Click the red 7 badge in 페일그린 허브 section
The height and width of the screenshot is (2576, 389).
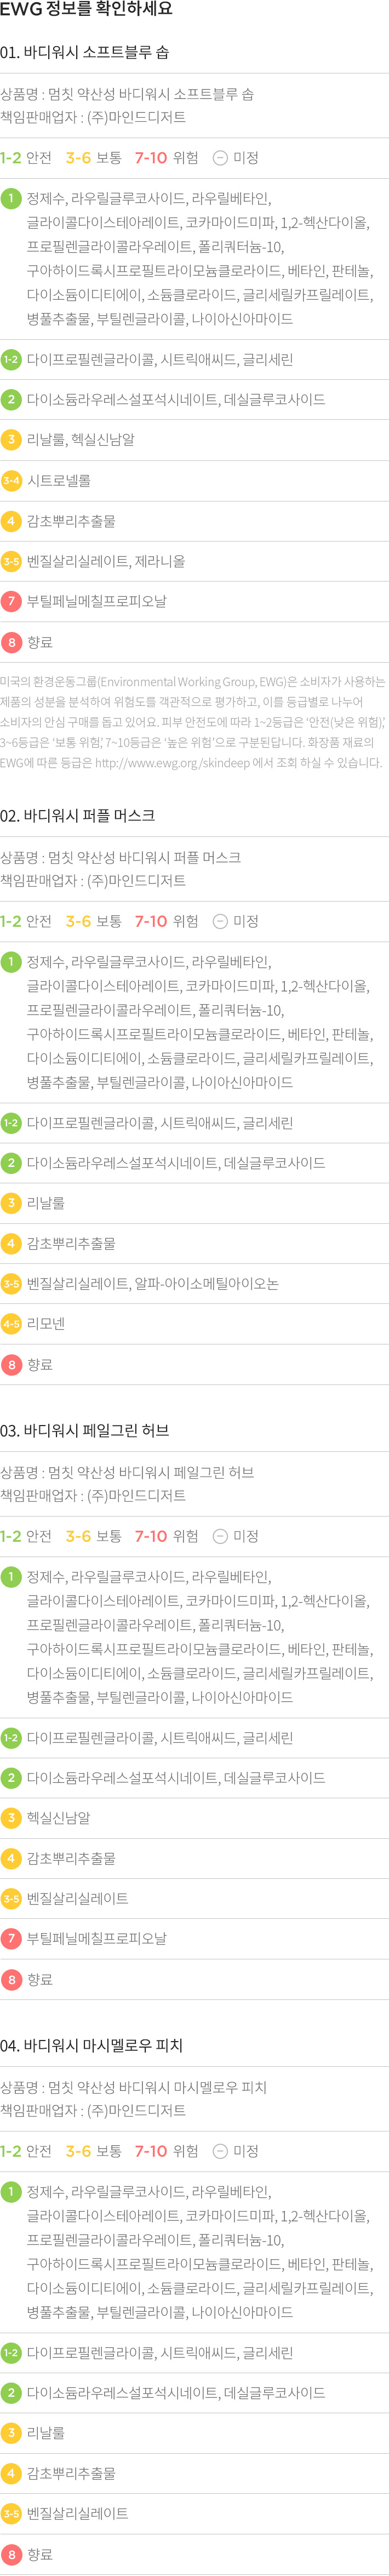[11, 1938]
